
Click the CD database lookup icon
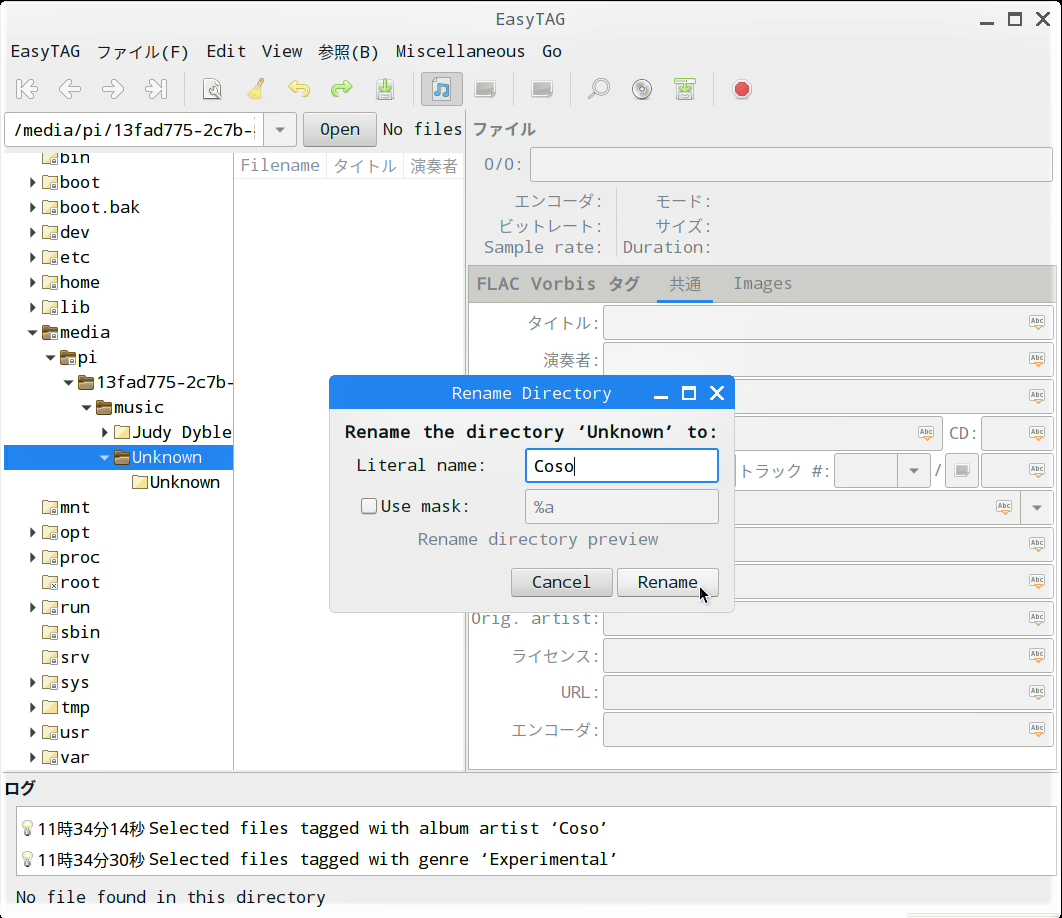pyautogui.click(x=641, y=89)
